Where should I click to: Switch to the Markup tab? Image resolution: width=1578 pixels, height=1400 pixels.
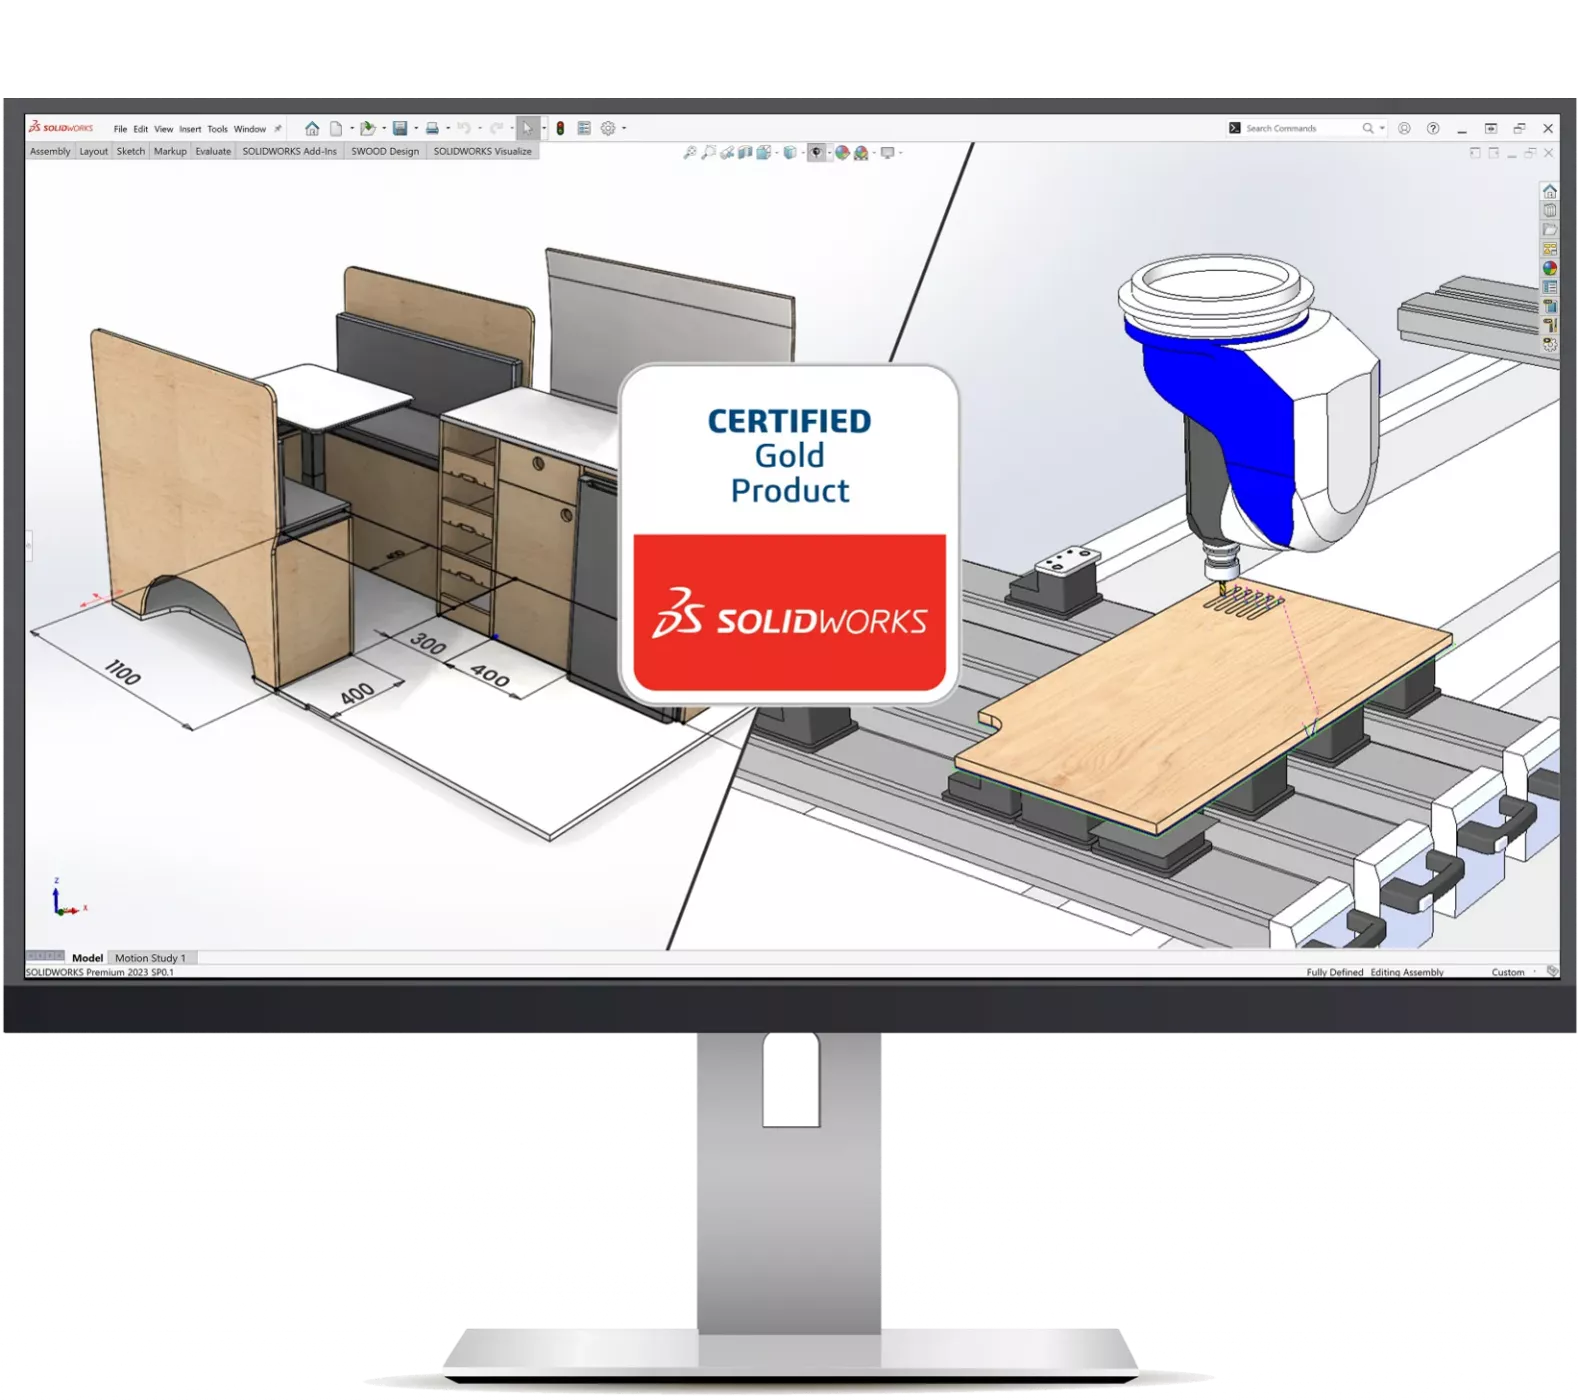click(170, 152)
